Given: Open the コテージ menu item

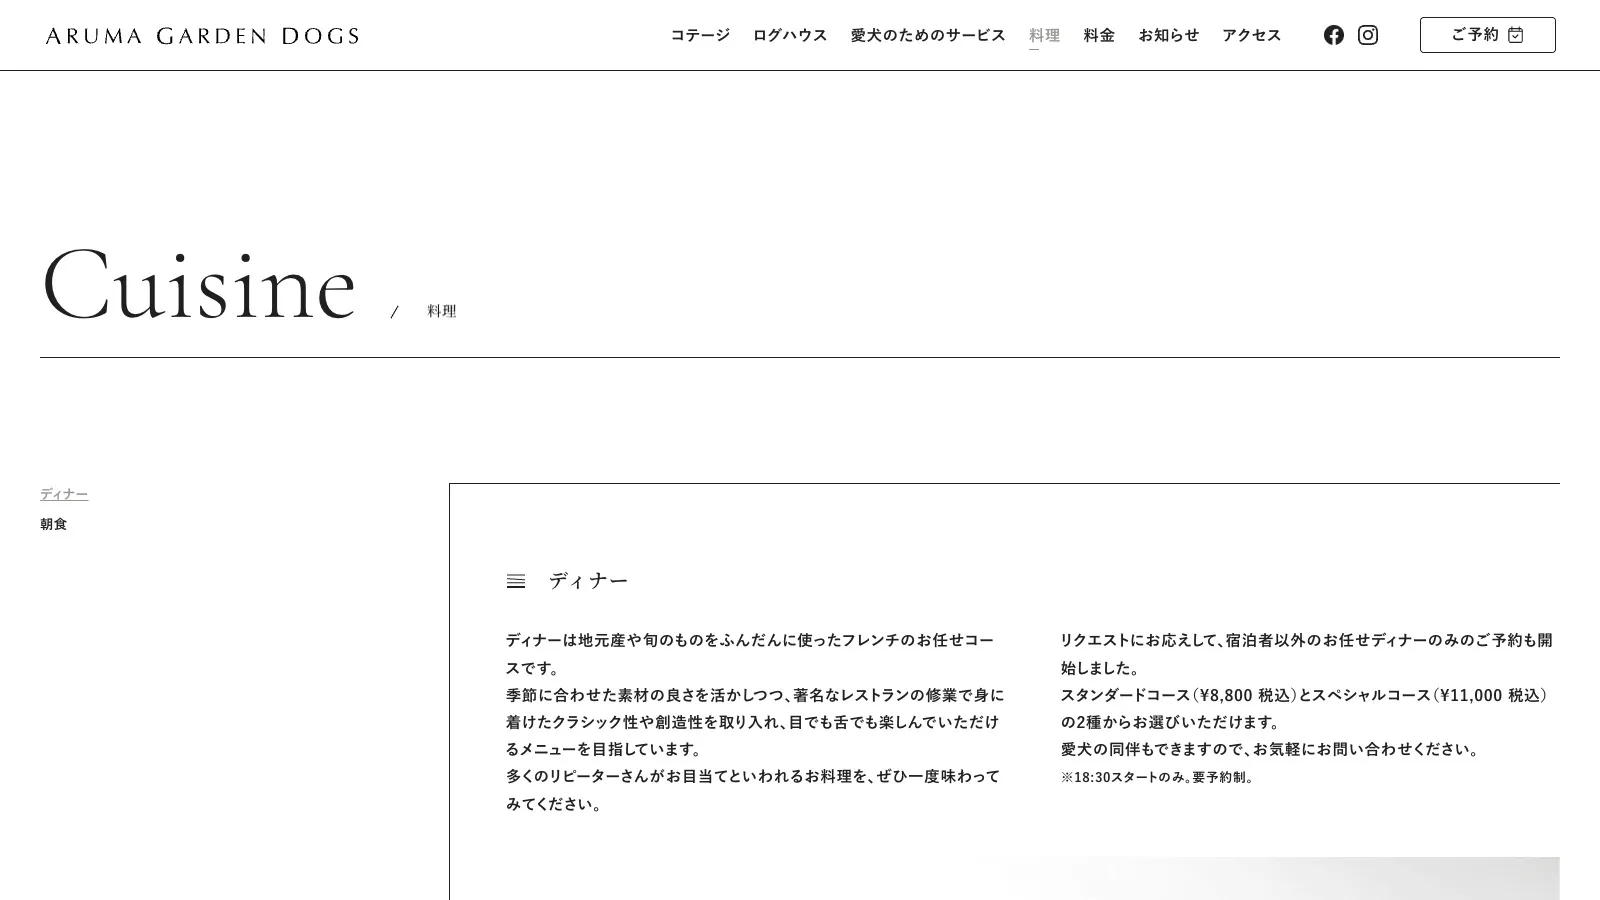Looking at the screenshot, I should (x=700, y=35).
